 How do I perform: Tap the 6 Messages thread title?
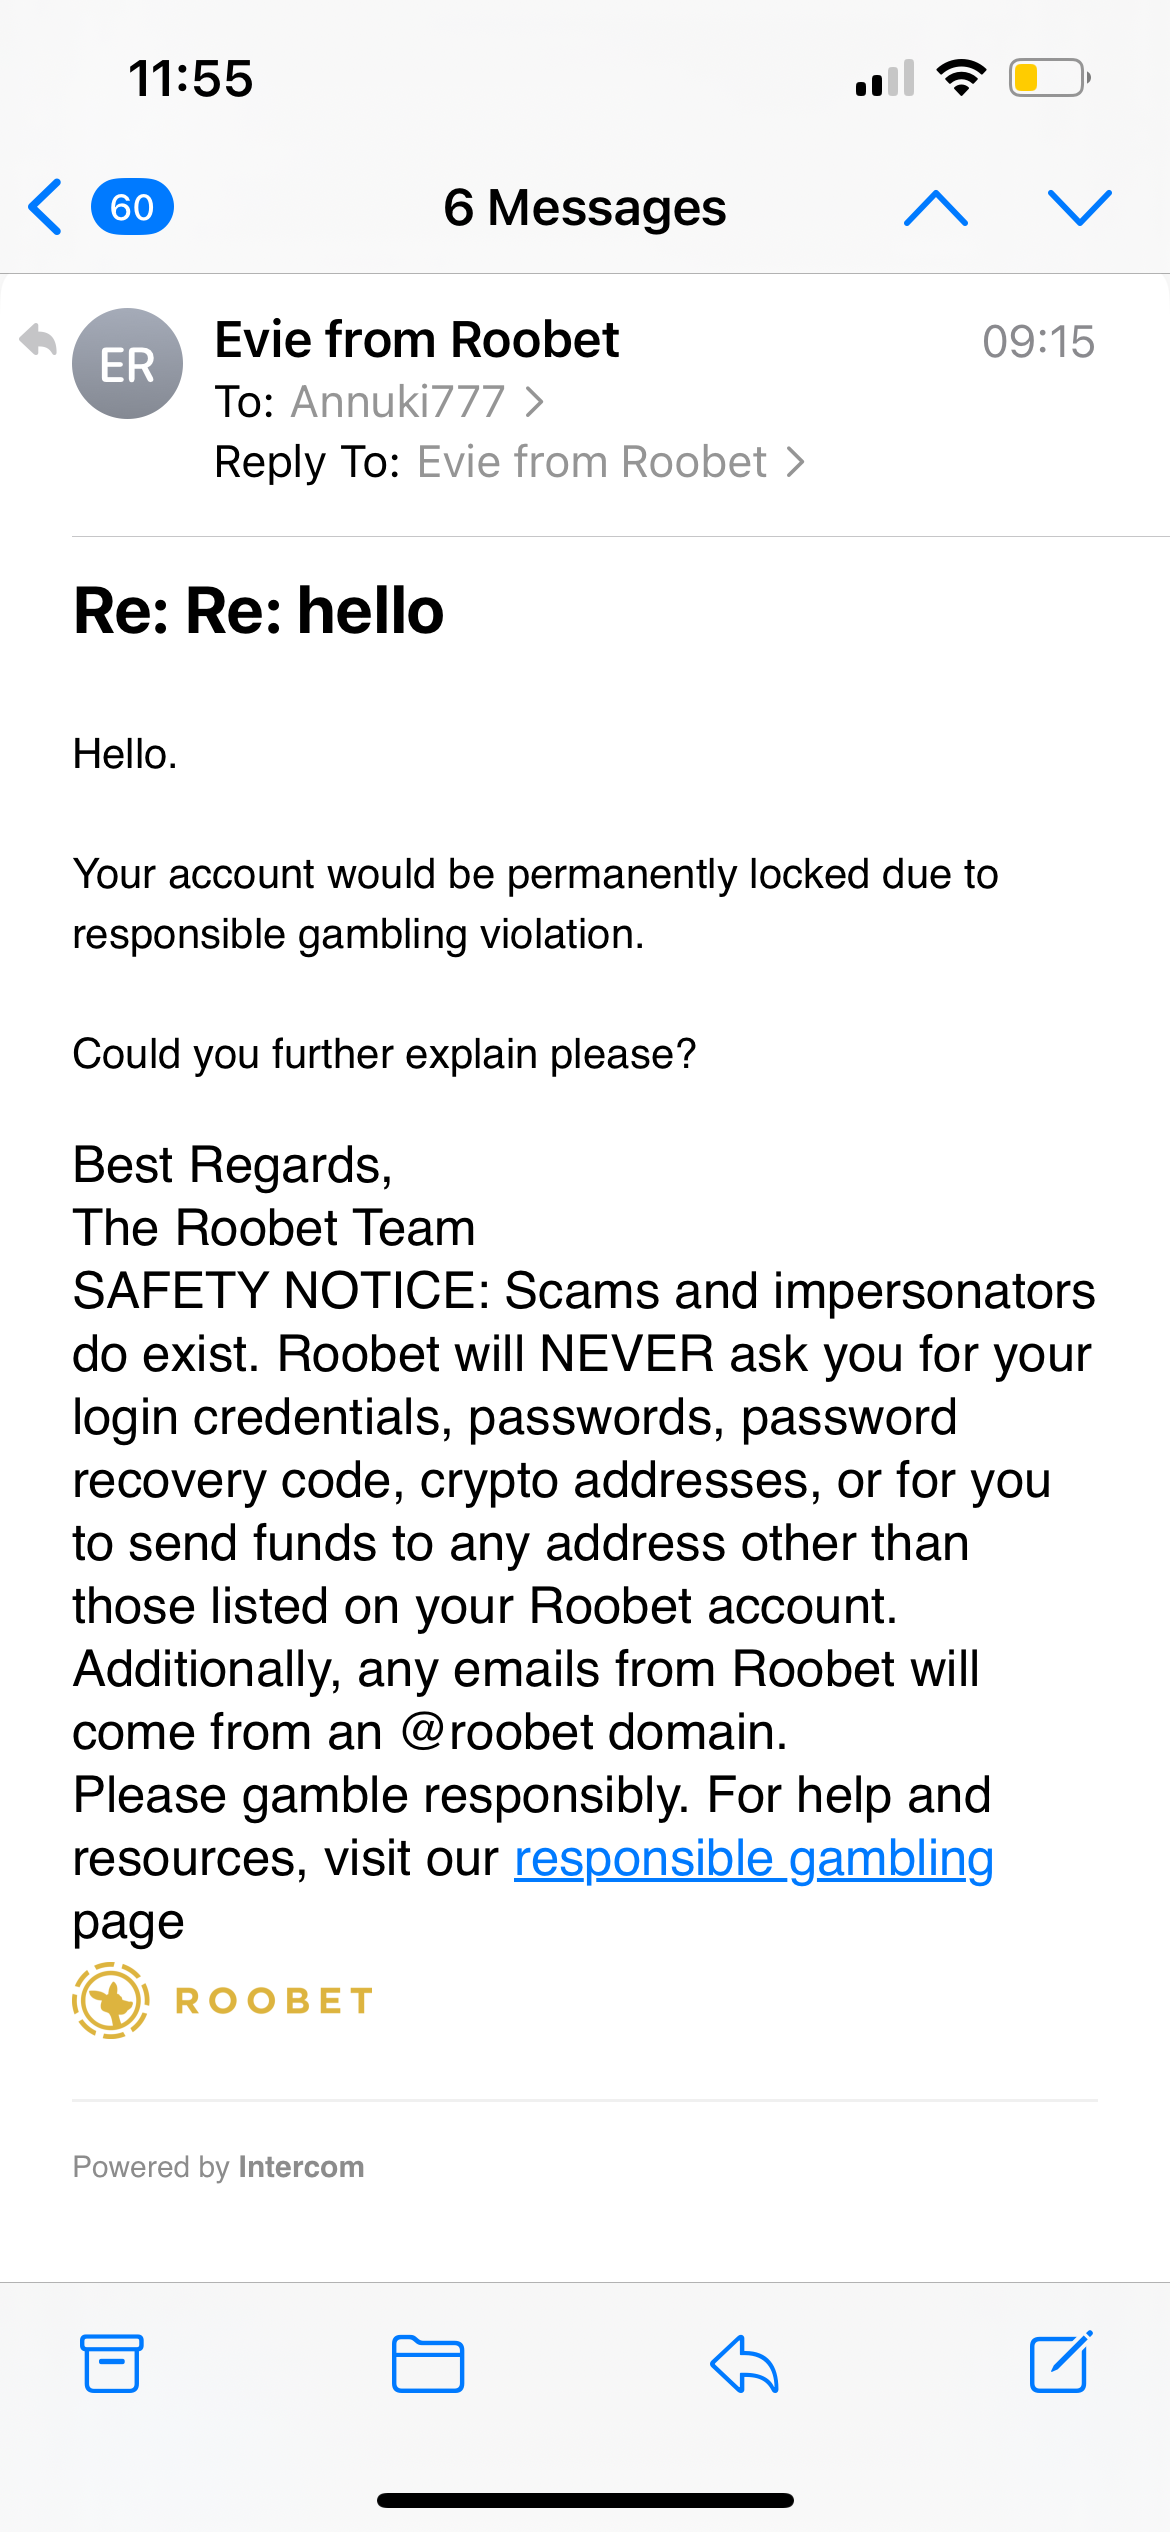[x=584, y=208]
